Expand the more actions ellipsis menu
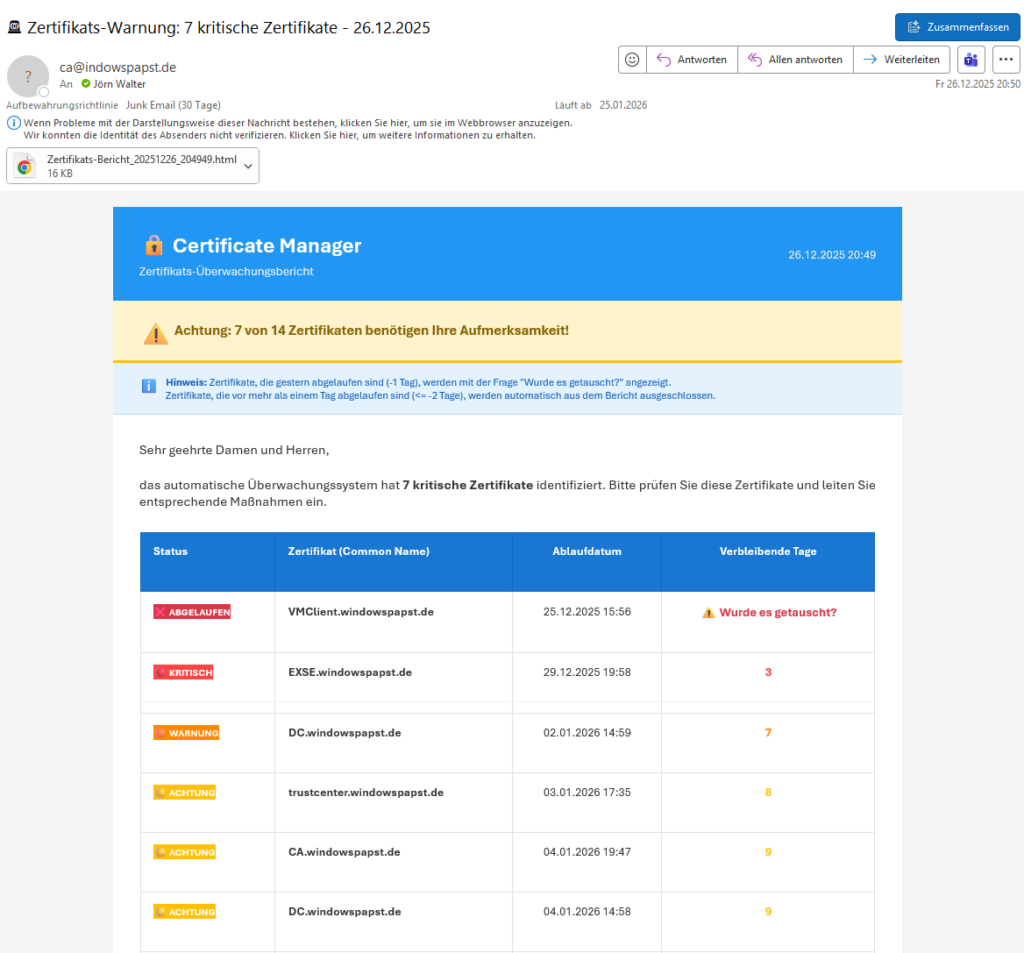Viewport: 1024px width, 953px height. point(1006,60)
